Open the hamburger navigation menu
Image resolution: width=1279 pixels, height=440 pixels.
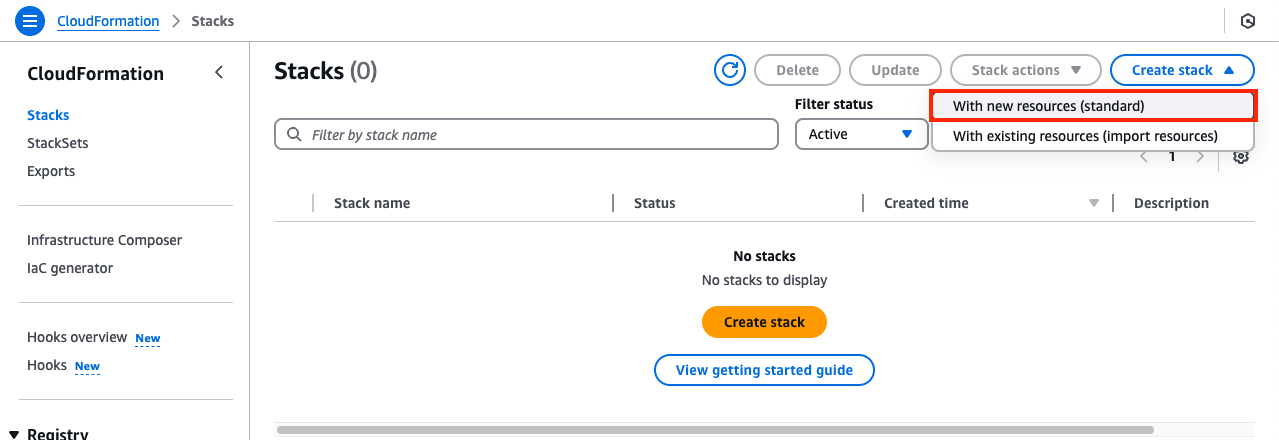click(30, 20)
